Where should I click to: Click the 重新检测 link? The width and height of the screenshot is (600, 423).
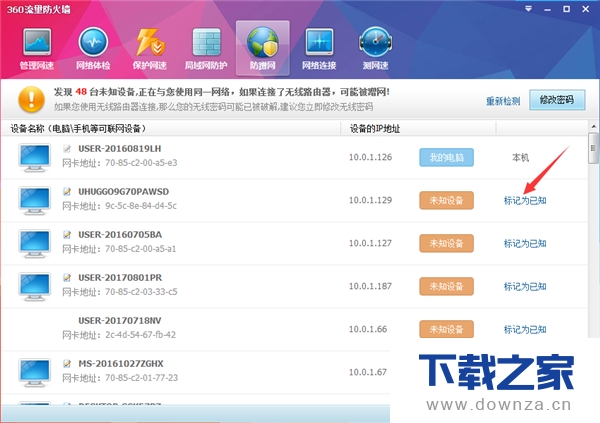click(x=503, y=101)
